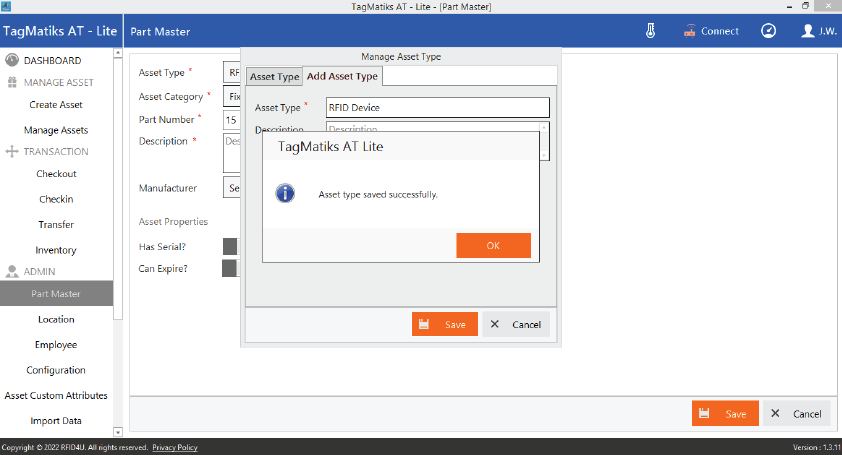Viewport: 842px width, 455px height.
Task: Toggle the Can Expire? switch
Action: tap(230, 268)
